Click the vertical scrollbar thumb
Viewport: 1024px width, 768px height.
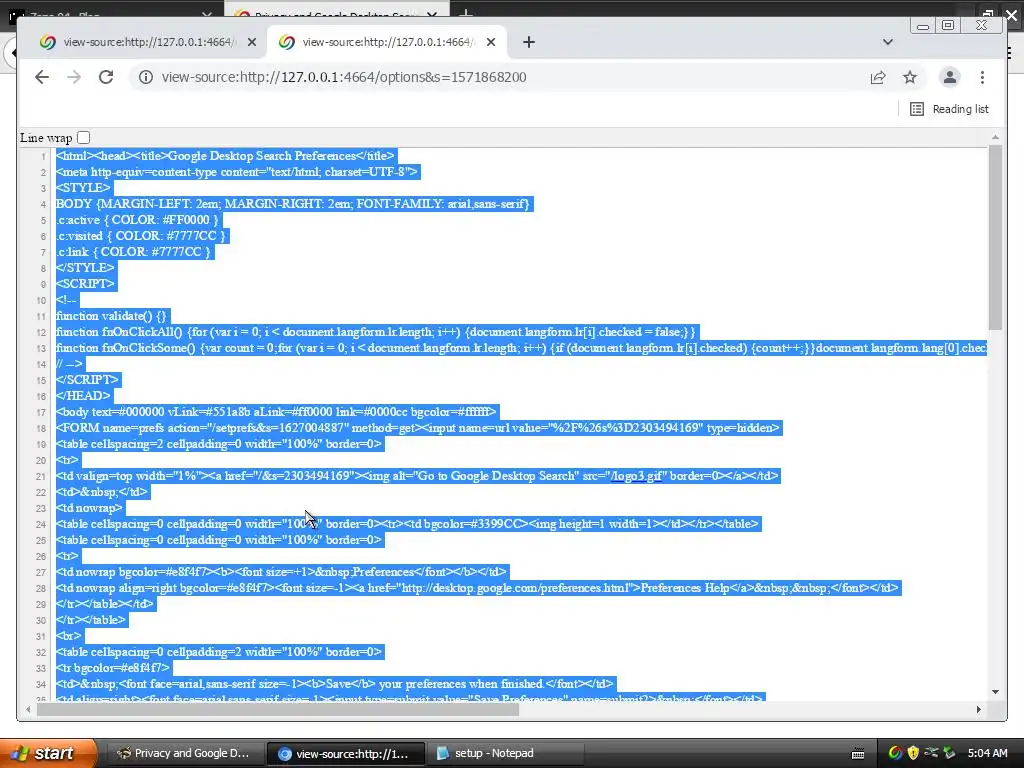(995, 238)
